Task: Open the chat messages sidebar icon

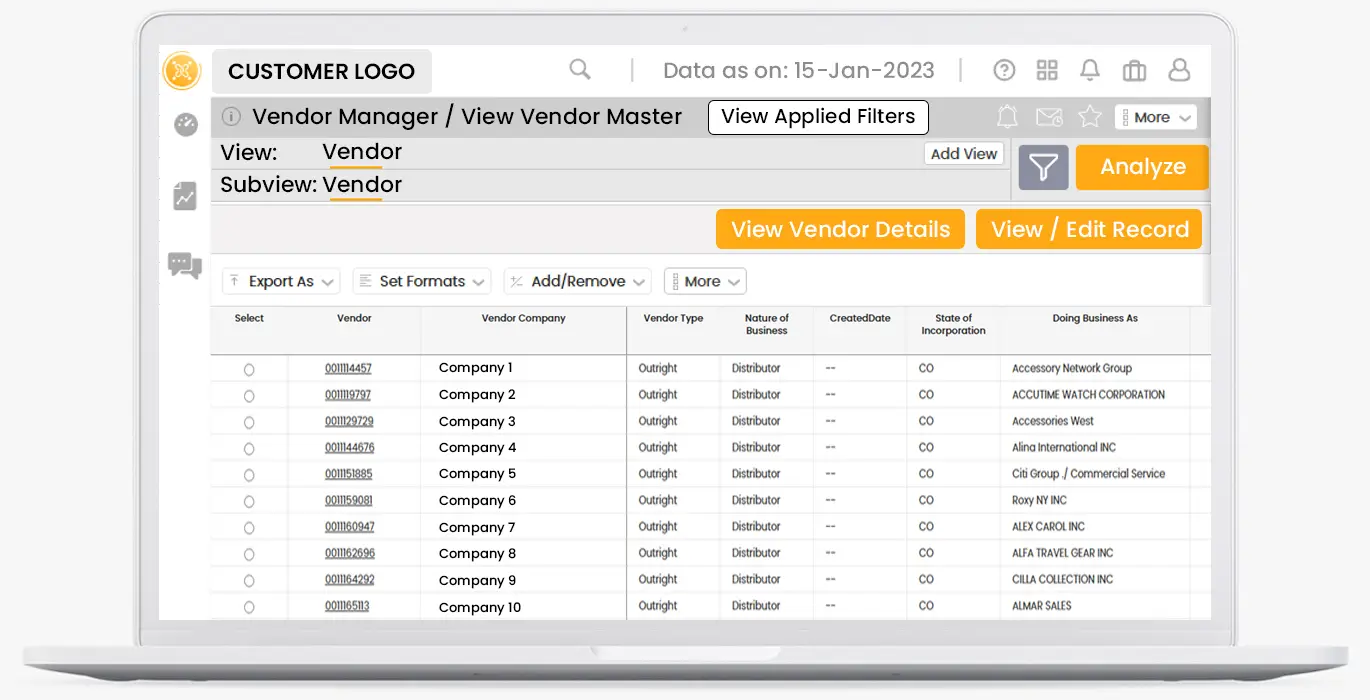Action: pos(185,265)
